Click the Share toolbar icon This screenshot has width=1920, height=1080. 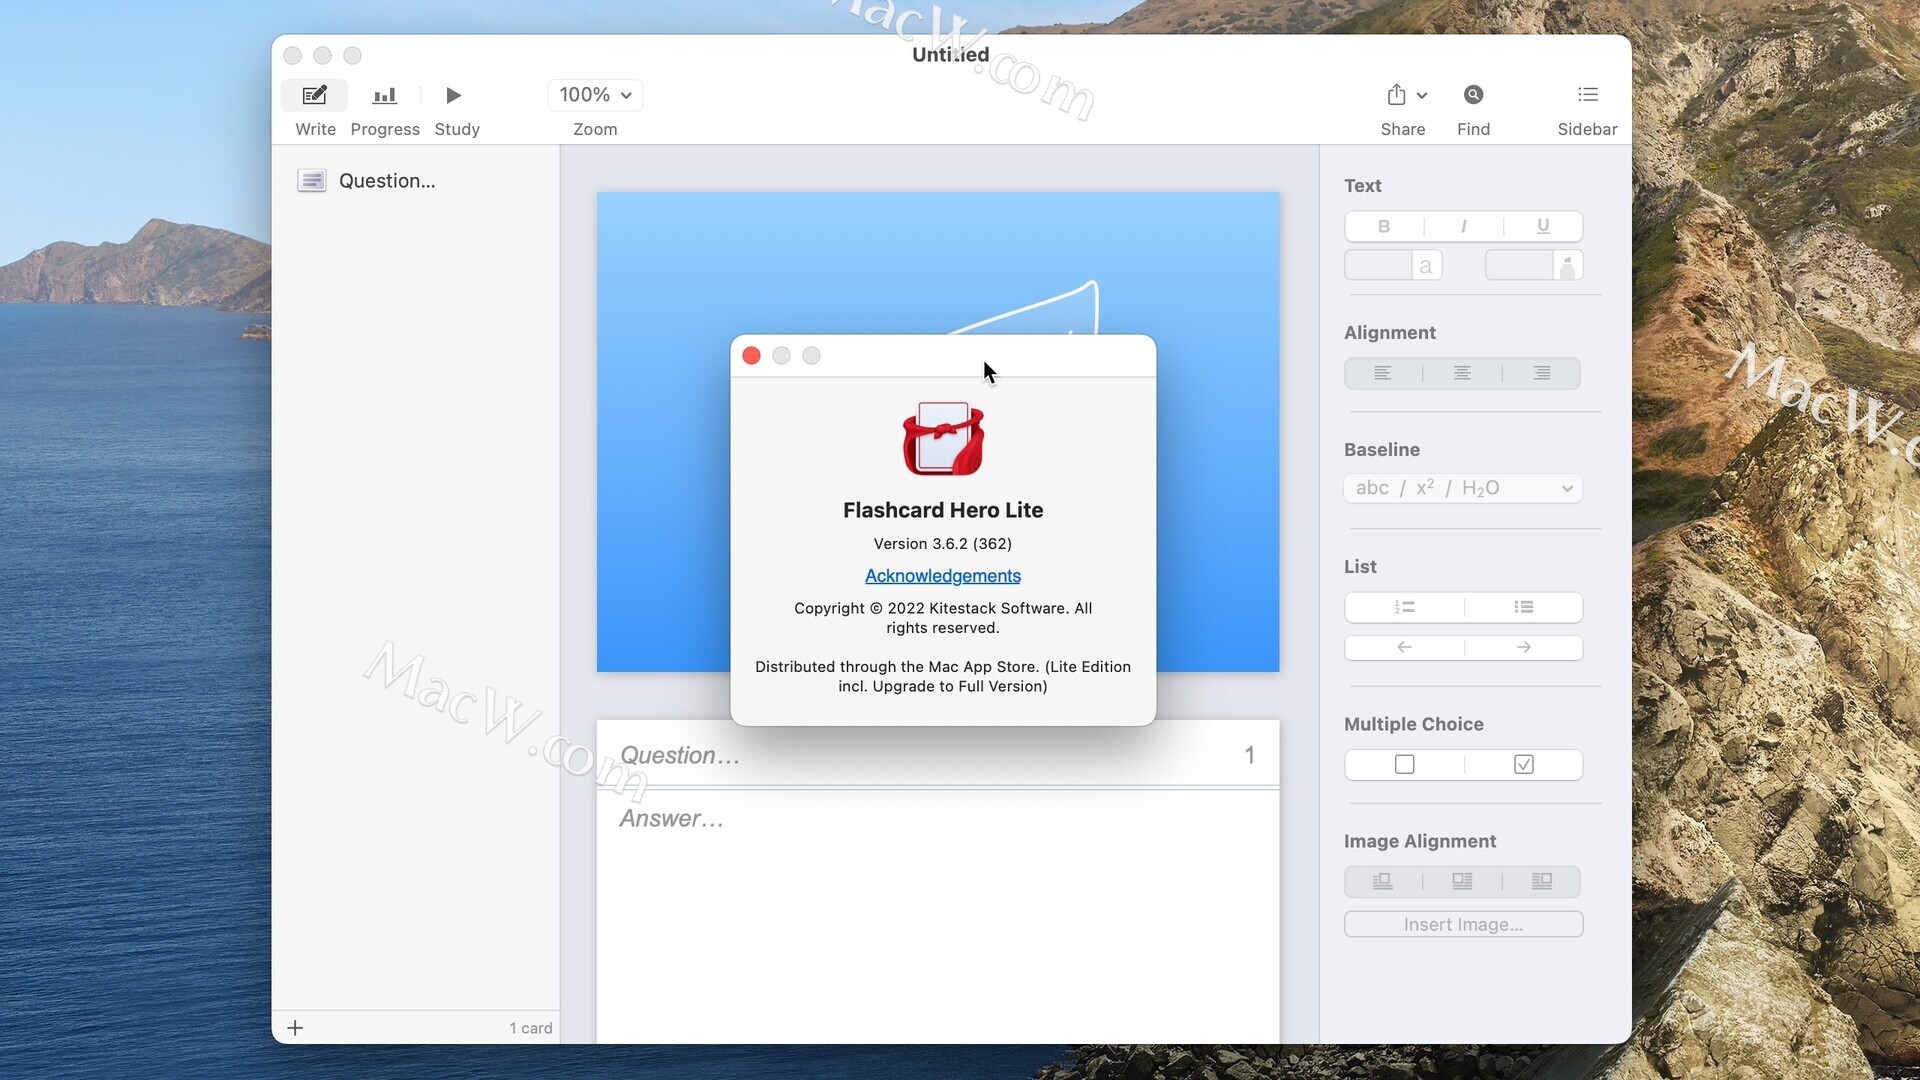point(1396,95)
